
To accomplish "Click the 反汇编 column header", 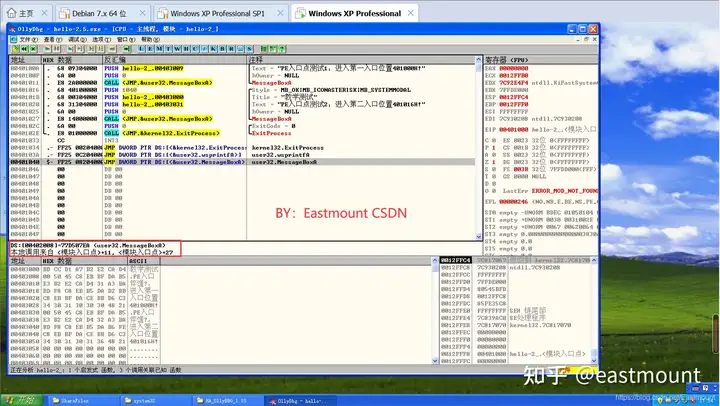I will click(174, 60).
